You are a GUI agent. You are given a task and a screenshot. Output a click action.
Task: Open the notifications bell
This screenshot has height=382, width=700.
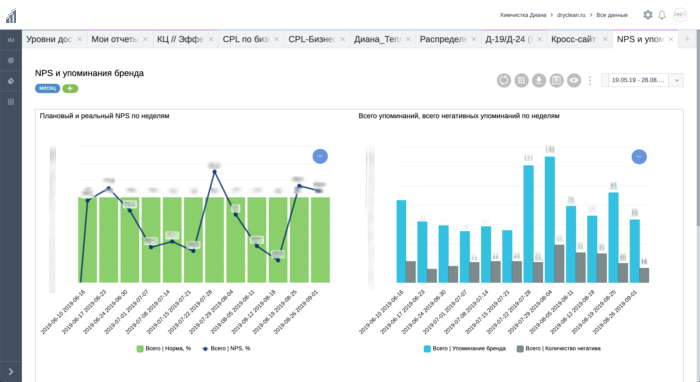[x=662, y=15]
